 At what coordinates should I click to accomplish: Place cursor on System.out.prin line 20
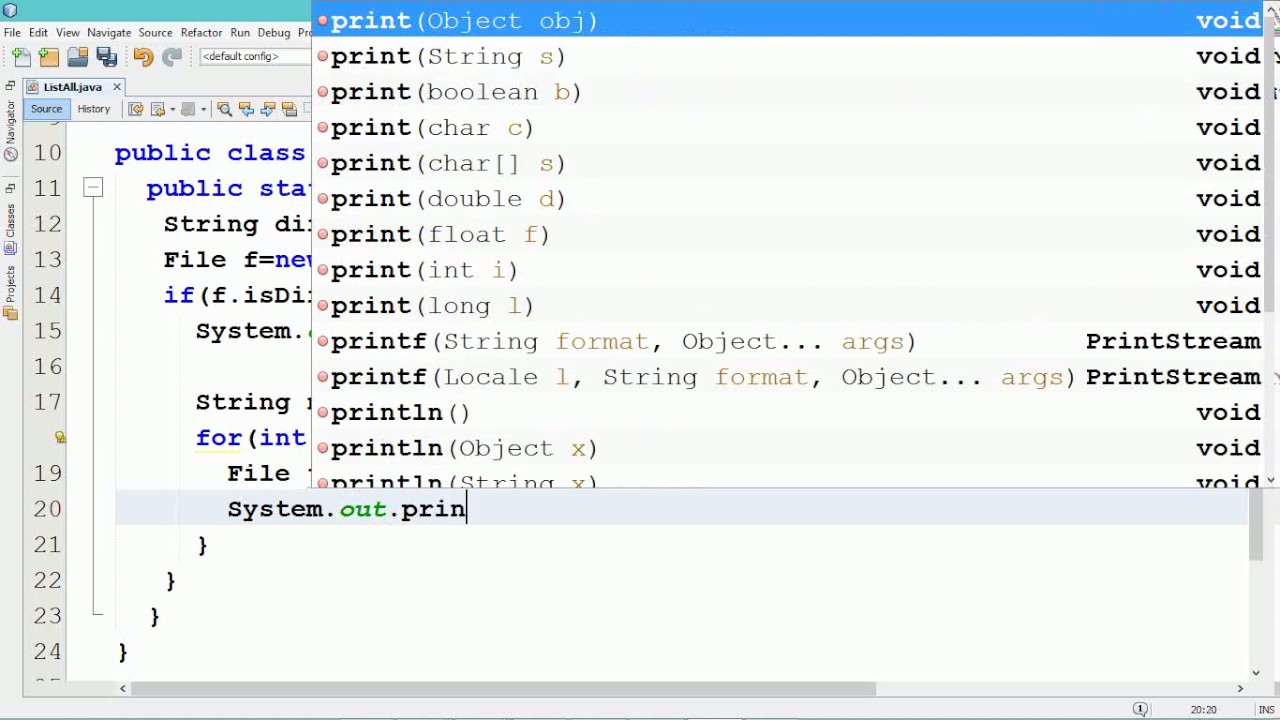pos(346,509)
